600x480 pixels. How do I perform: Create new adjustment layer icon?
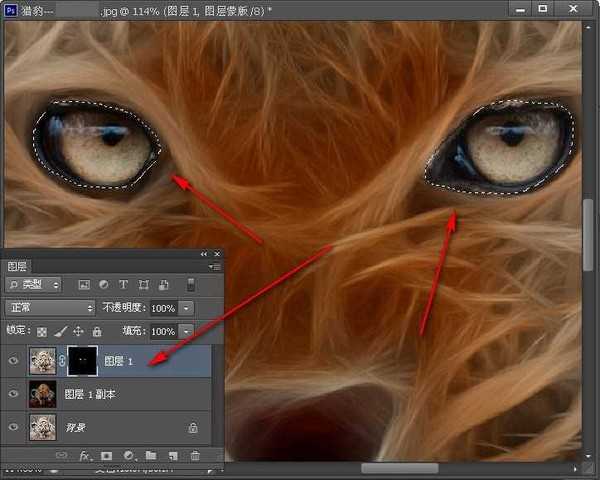(129, 456)
